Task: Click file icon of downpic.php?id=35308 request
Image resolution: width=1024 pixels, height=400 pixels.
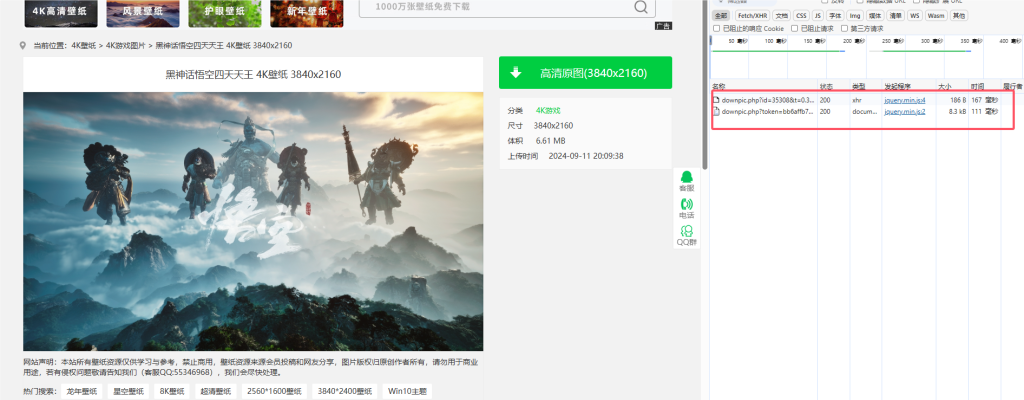Action: pos(716,100)
